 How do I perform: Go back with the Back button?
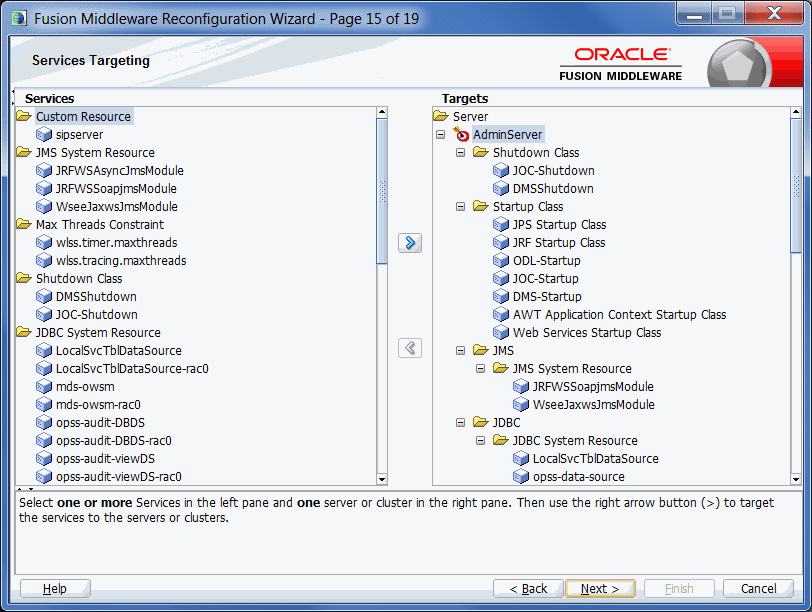tap(528, 589)
